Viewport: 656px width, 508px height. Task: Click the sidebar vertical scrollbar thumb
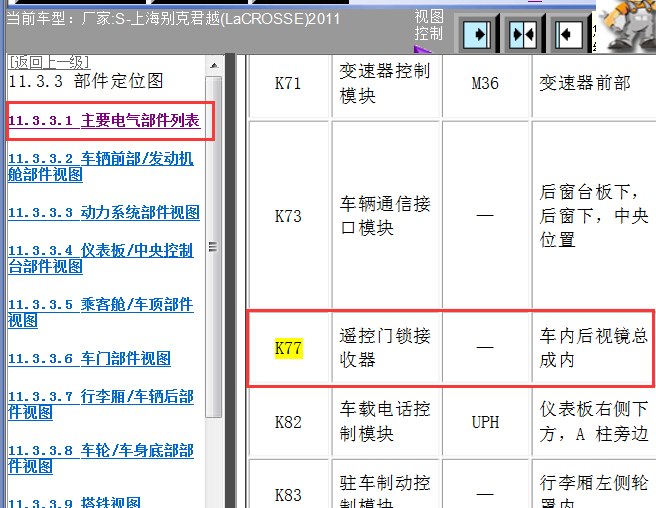(x=213, y=246)
